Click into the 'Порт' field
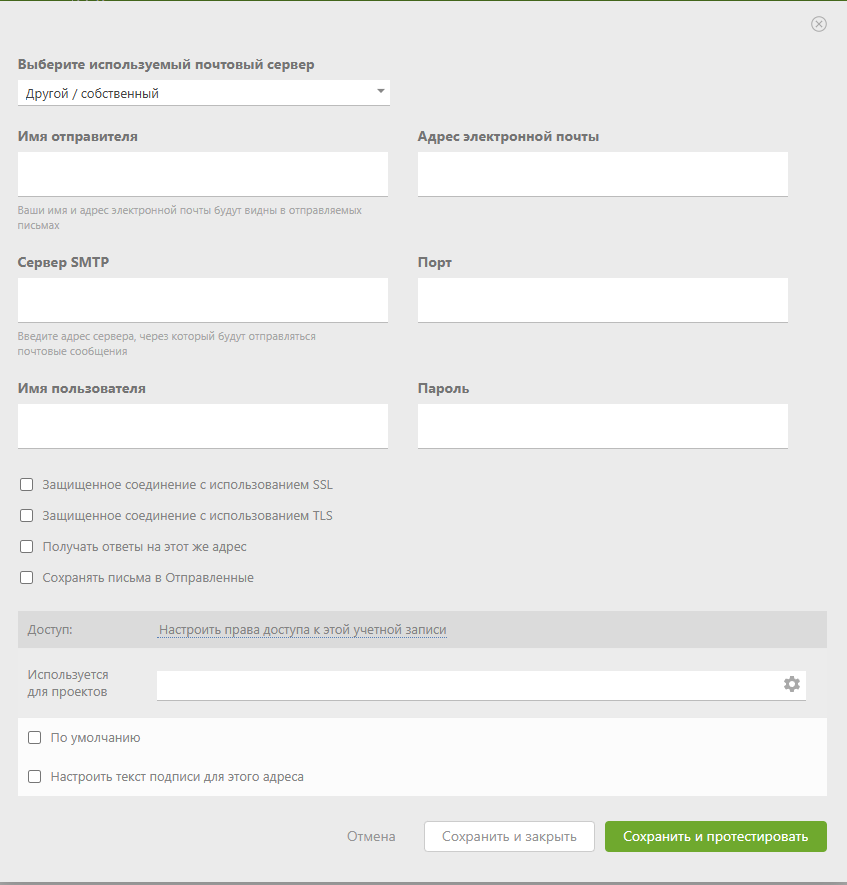Screen dimensions: 847x885 pyautogui.click(x=603, y=300)
